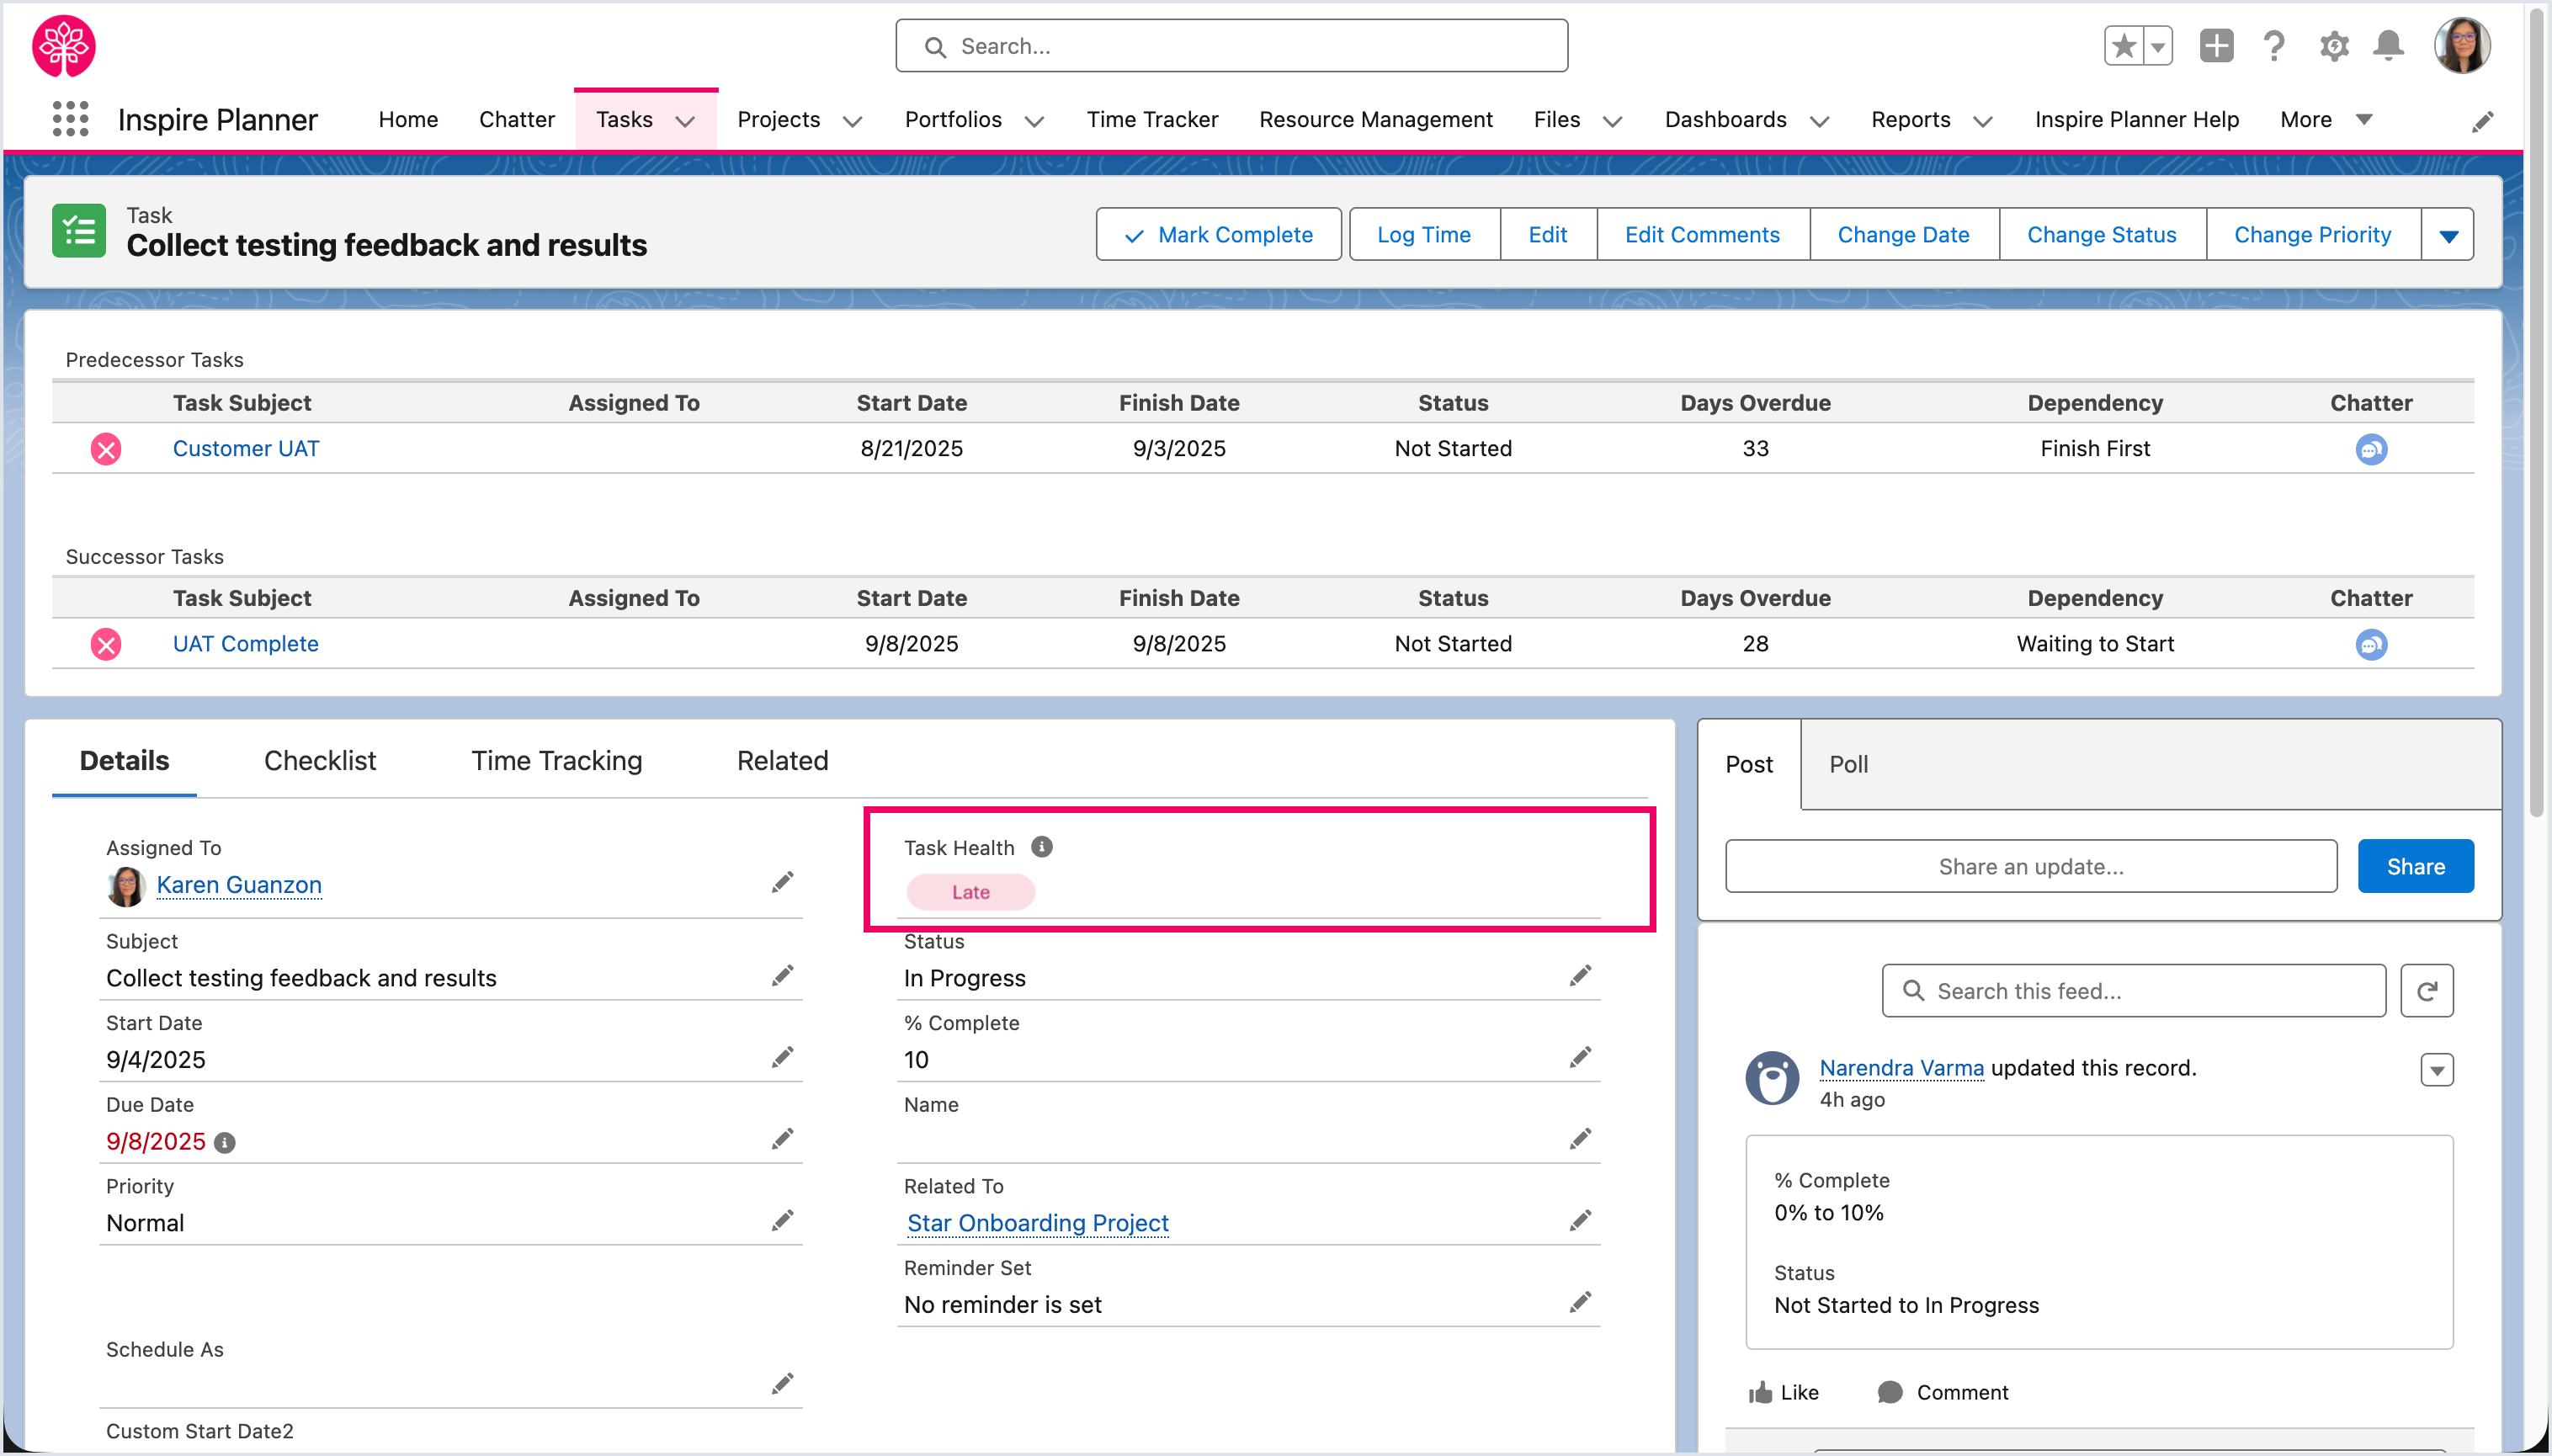Screen dimensions: 2552x1456
Task: Expand the Tasks nav dropdown chevron
Action: click(685, 121)
